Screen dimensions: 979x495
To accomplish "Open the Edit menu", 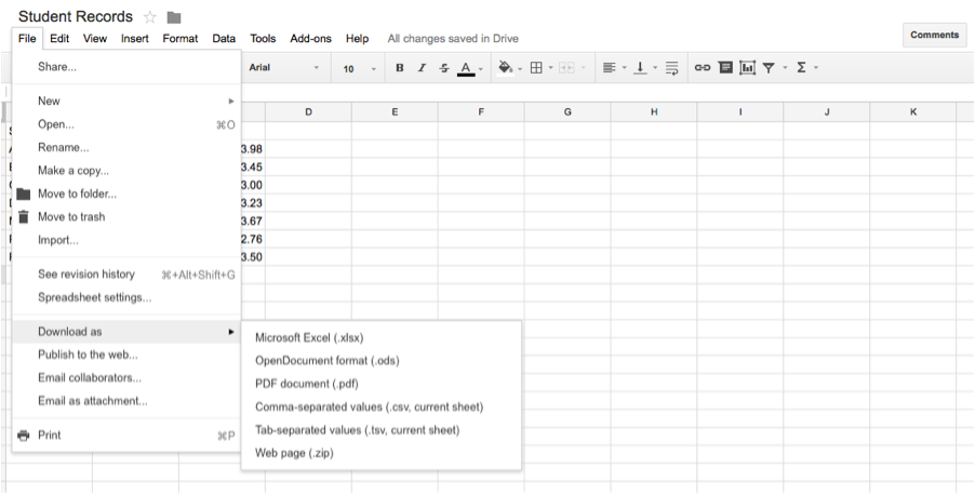I will point(59,39).
